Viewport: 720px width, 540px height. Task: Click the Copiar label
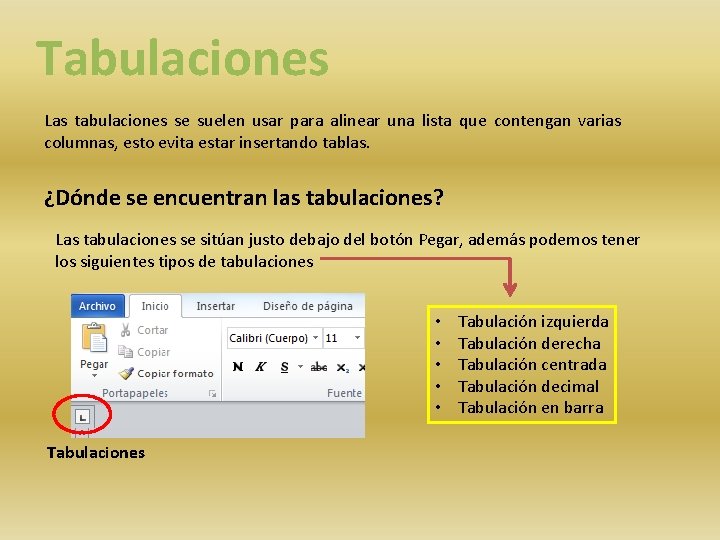[x=153, y=352]
